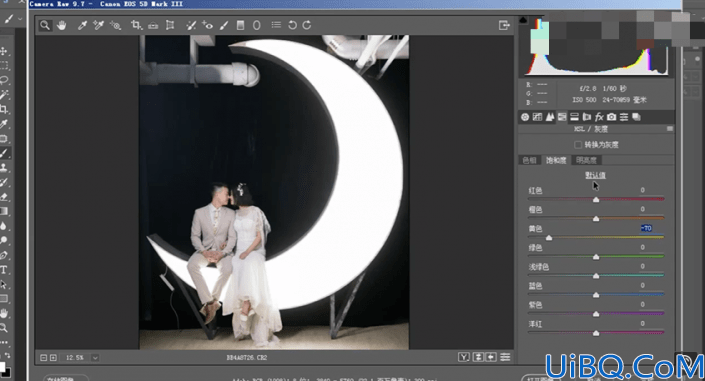Select the Hand tool in Camera Raw toolbar
The height and width of the screenshot is (381, 705).
tap(62, 25)
